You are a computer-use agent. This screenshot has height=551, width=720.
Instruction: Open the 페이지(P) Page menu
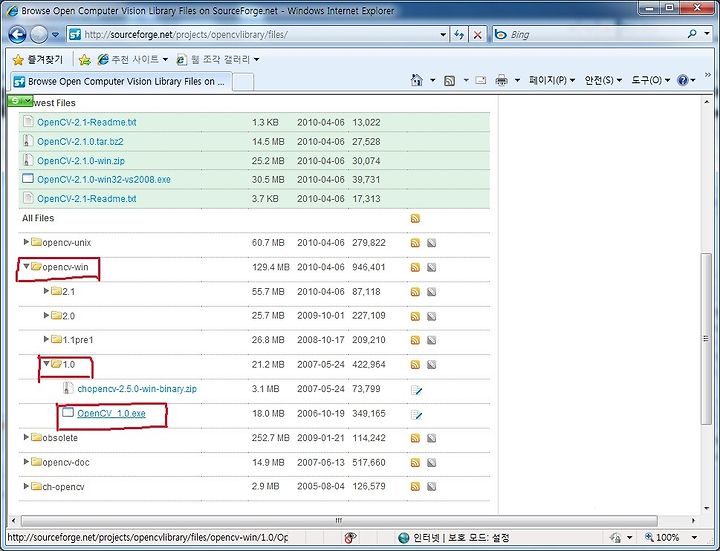(552, 80)
